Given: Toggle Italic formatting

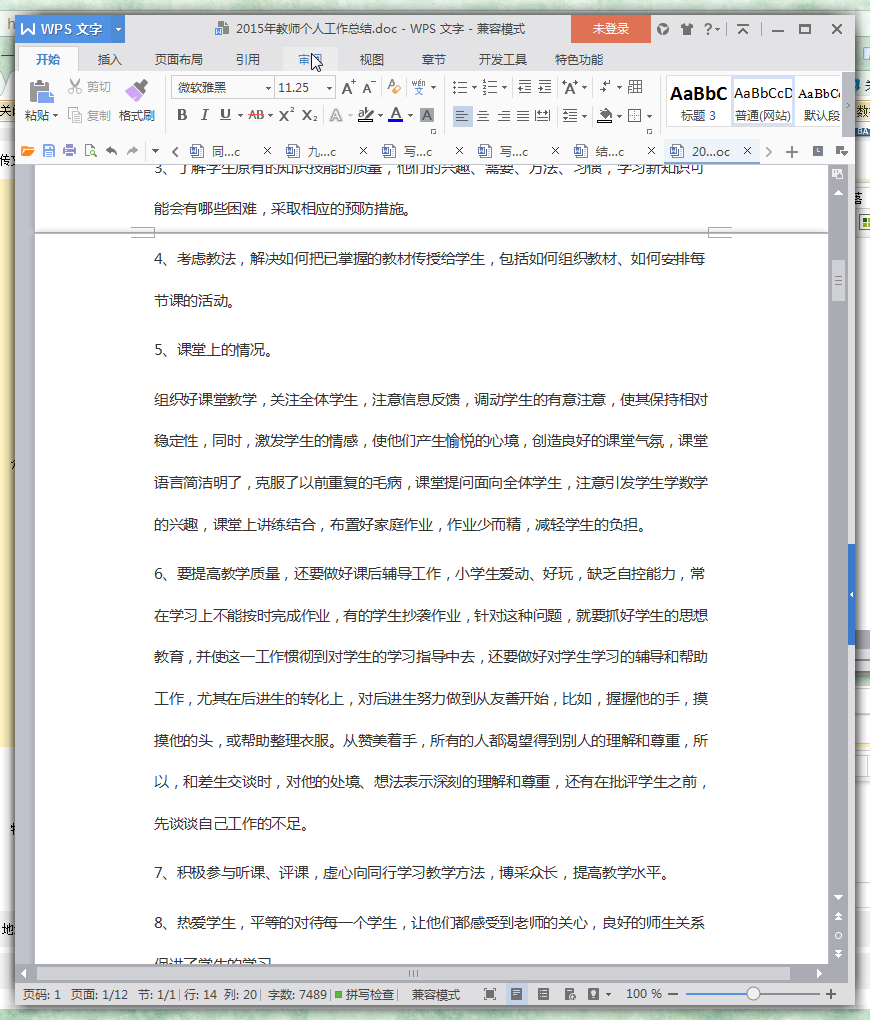Looking at the screenshot, I should (x=204, y=115).
